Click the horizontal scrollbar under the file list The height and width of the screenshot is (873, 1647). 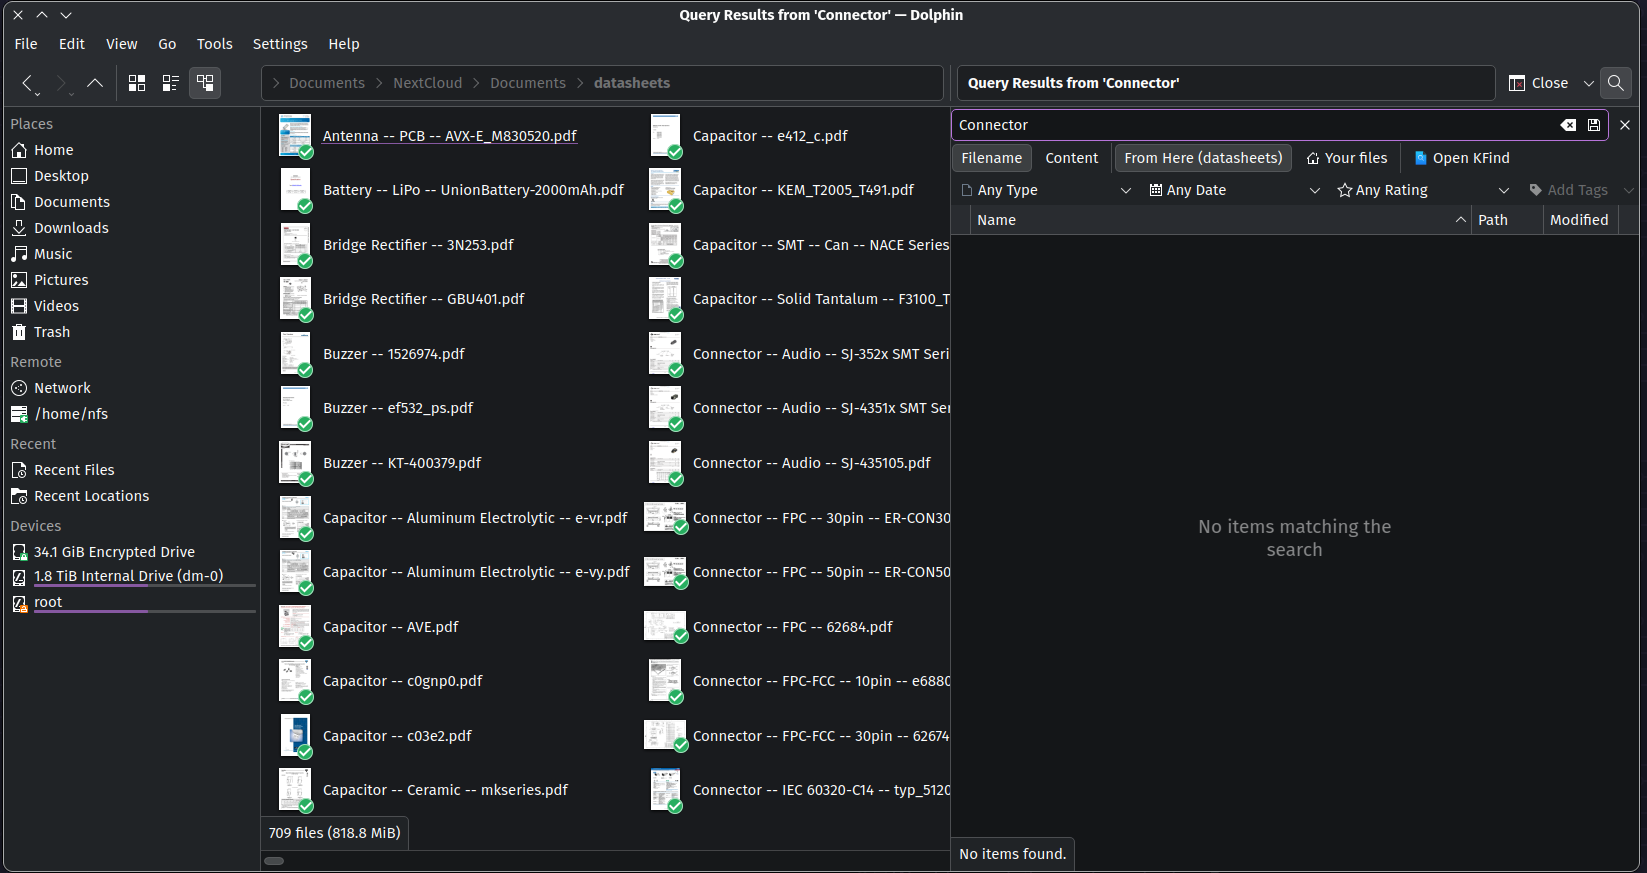click(x=274, y=860)
